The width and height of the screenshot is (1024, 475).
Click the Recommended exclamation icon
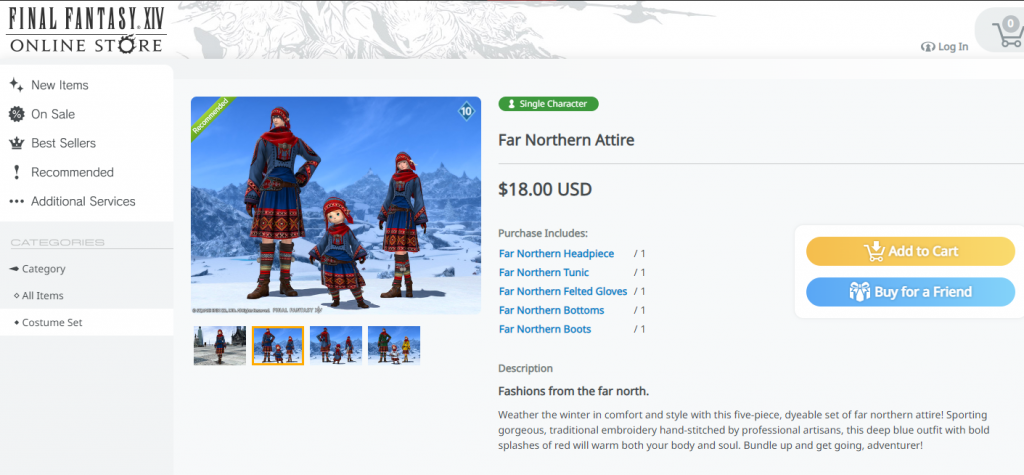tap(16, 172)
